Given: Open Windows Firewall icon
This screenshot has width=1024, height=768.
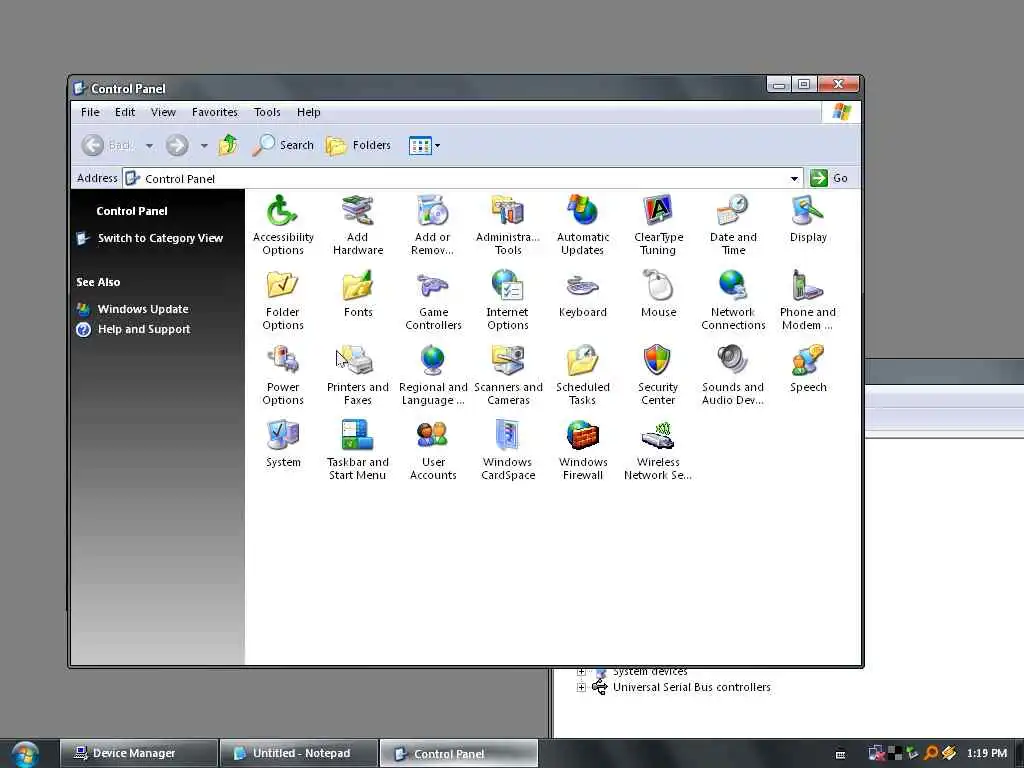Looking at the screenshot, I should pyautogui.click(x=583, y=451).
